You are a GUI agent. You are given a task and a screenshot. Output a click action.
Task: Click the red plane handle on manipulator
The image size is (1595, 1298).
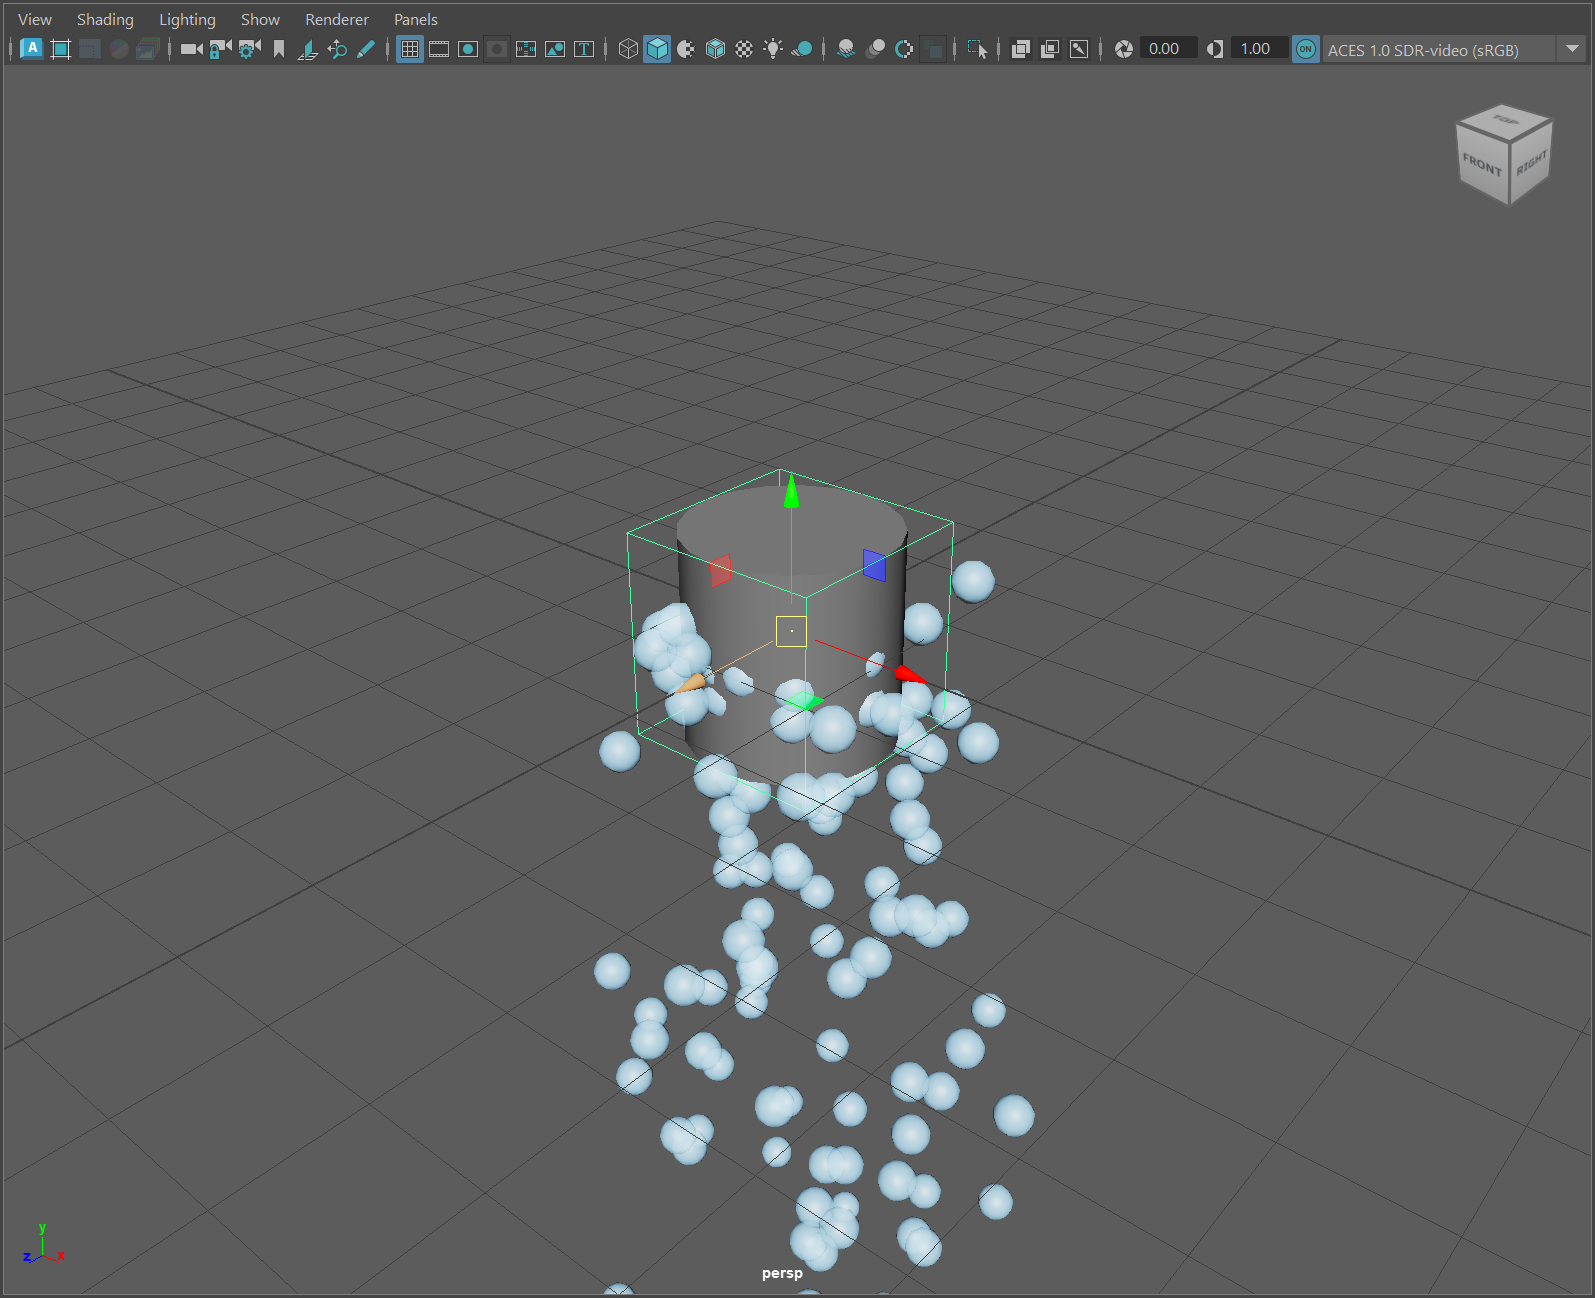coord(721,571)
